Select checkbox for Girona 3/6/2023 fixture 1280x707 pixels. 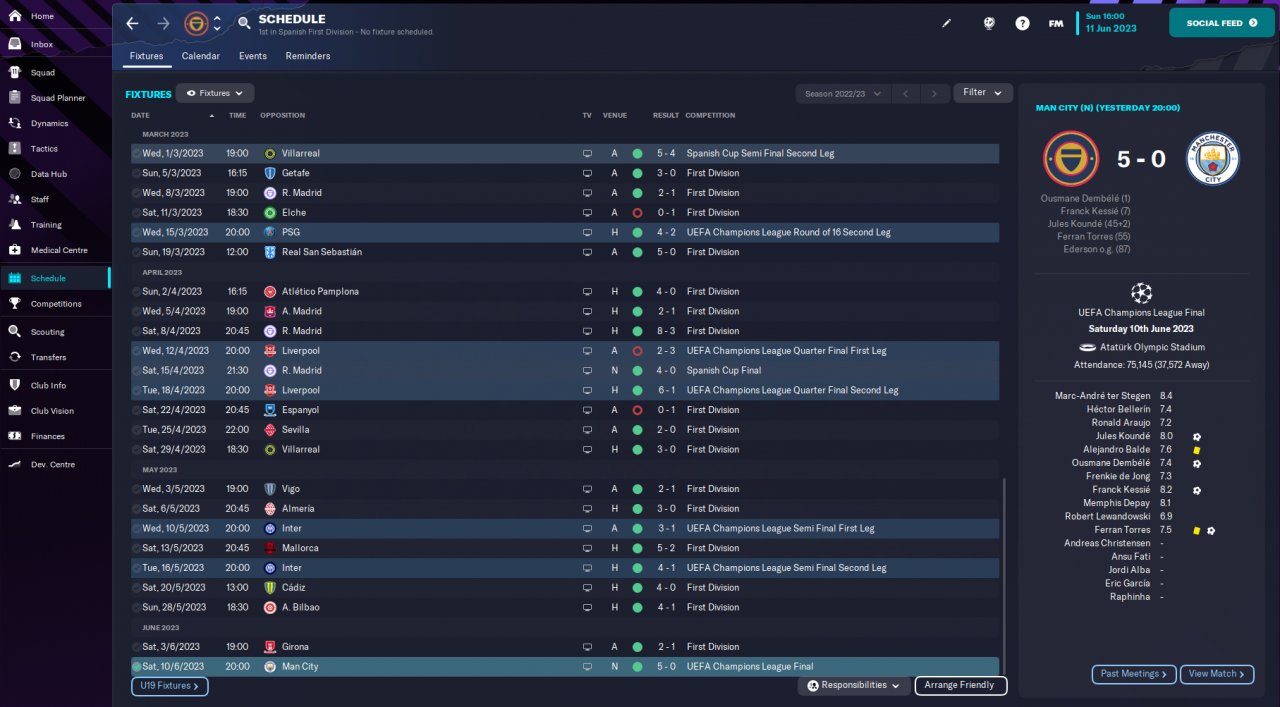136,647
